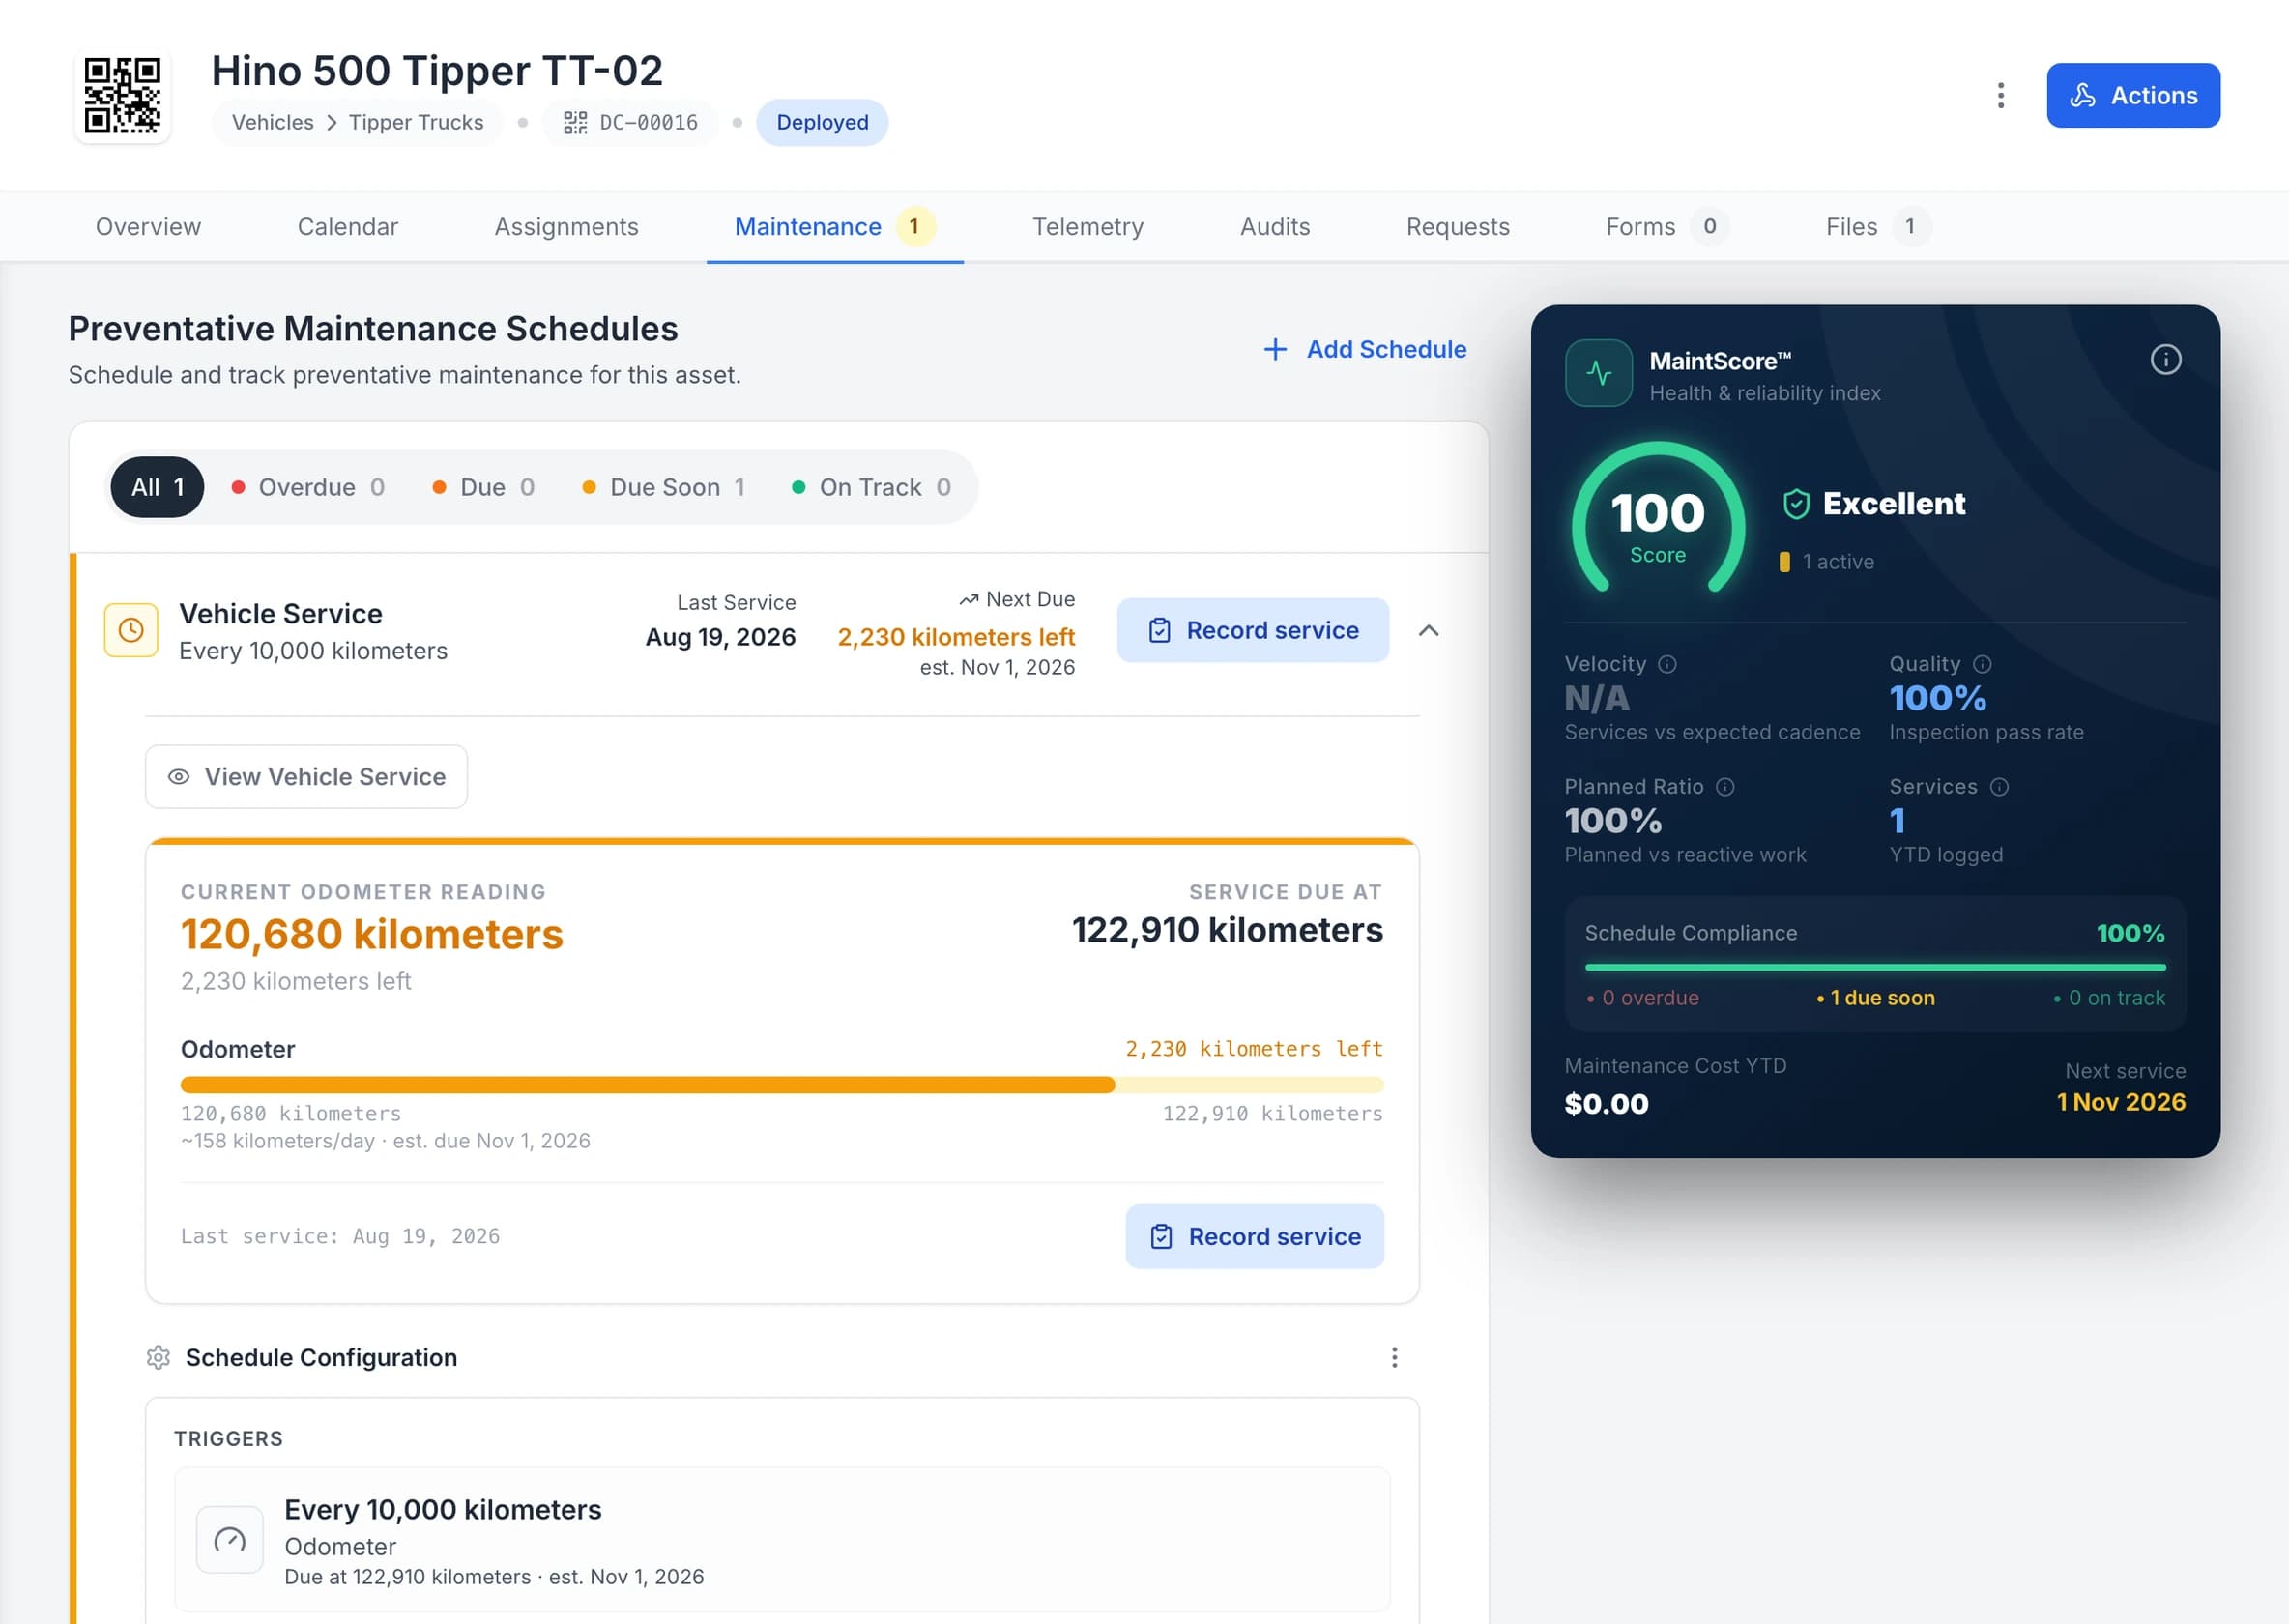The height and width of the screenshot is (1624, 2289).
Task: Open the Calendar tab
Action: click(x=348, y=227)
